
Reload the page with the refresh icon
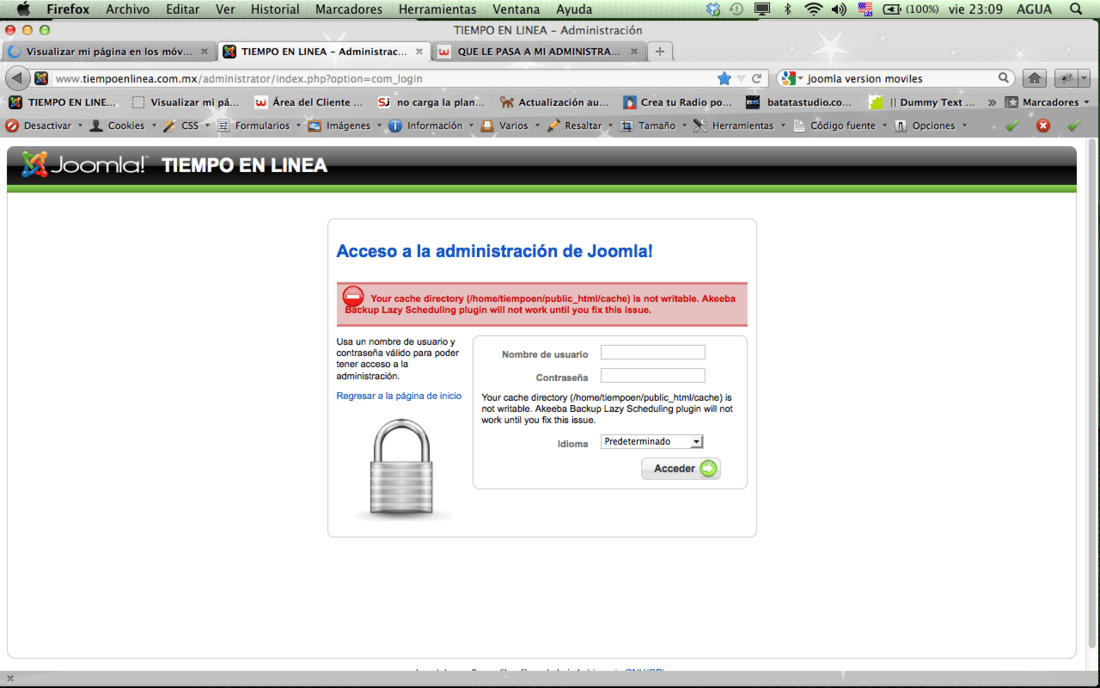756,79
